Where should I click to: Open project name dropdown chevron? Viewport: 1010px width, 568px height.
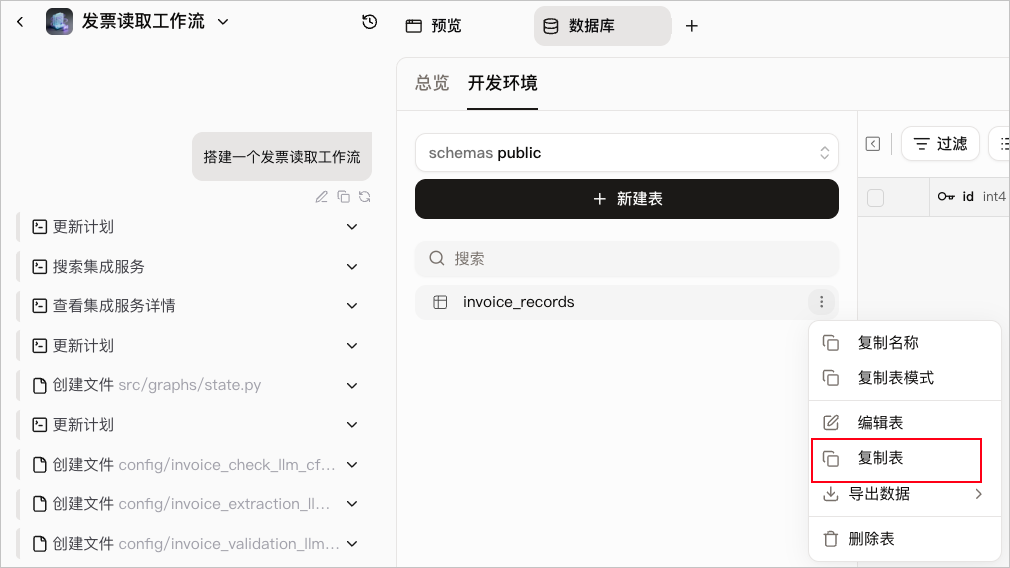tap(223, 22)
